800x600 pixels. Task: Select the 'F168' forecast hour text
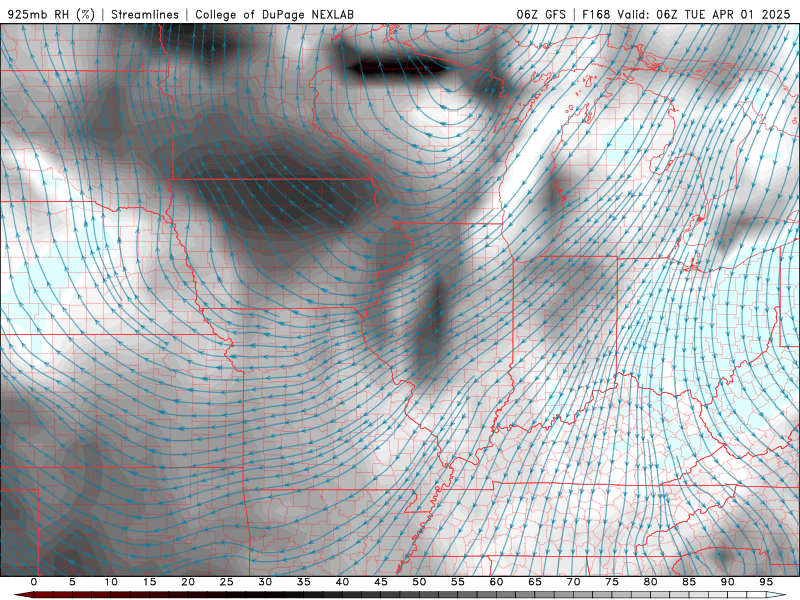596,14
